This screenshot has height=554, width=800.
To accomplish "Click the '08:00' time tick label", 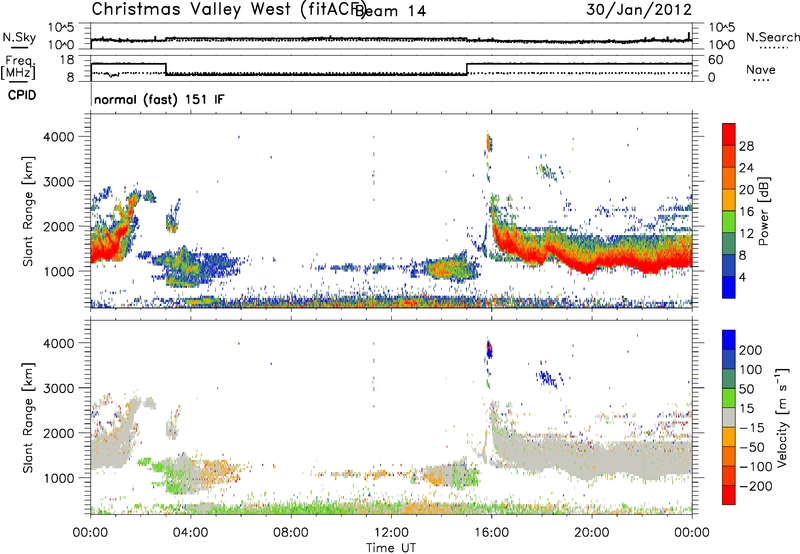I will point(291,533).
